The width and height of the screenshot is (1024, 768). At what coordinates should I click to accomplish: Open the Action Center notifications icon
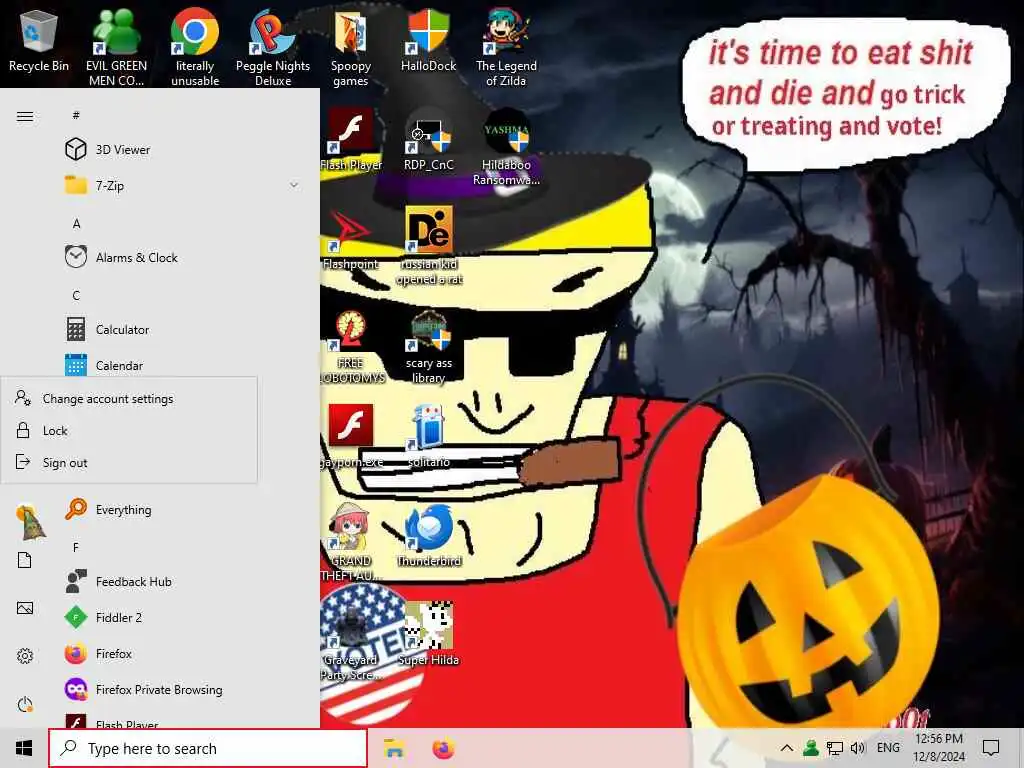point(991,748)
